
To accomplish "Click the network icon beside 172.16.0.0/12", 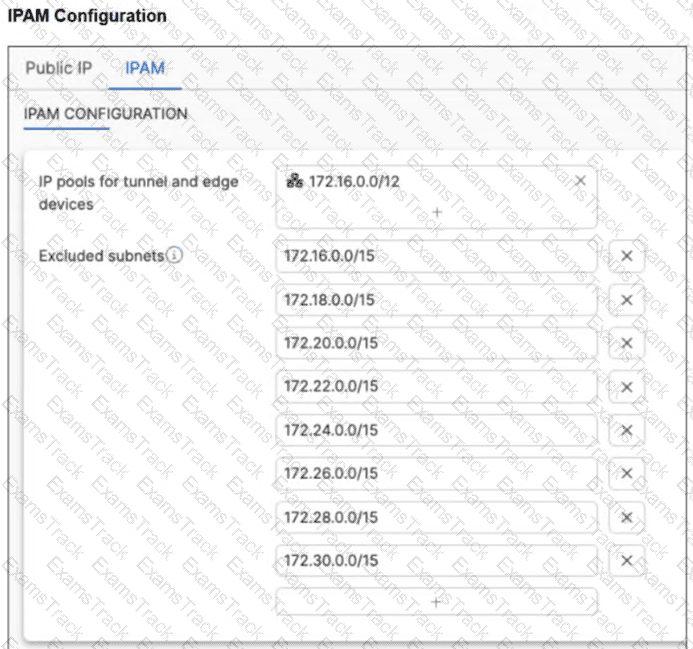I will click(294, 181).
